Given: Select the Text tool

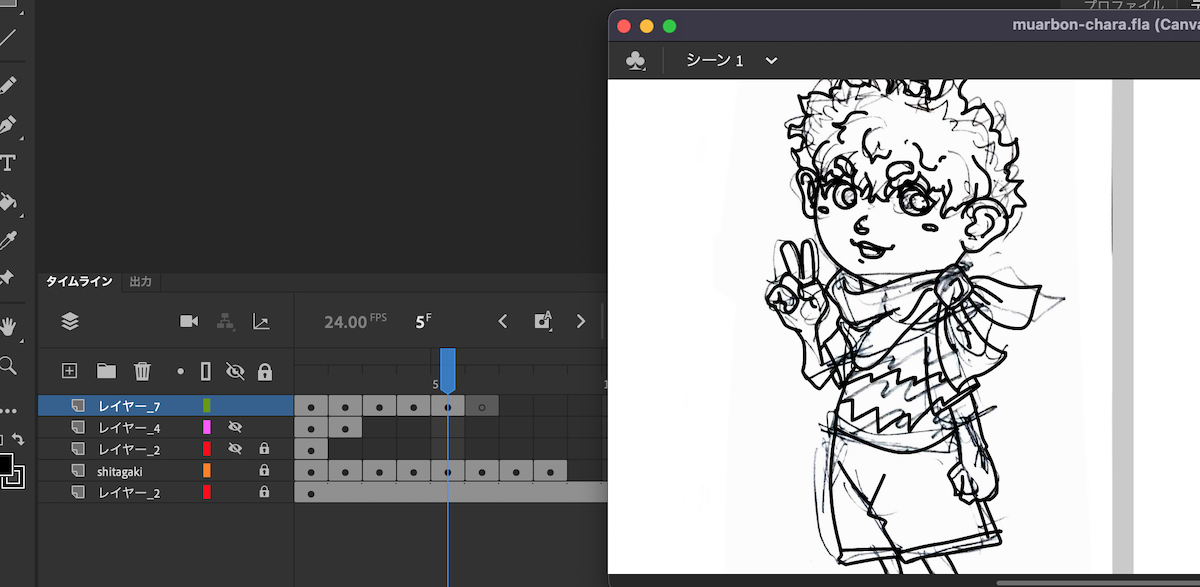Looking at the screenshot, I should click(x=8, y=163).
